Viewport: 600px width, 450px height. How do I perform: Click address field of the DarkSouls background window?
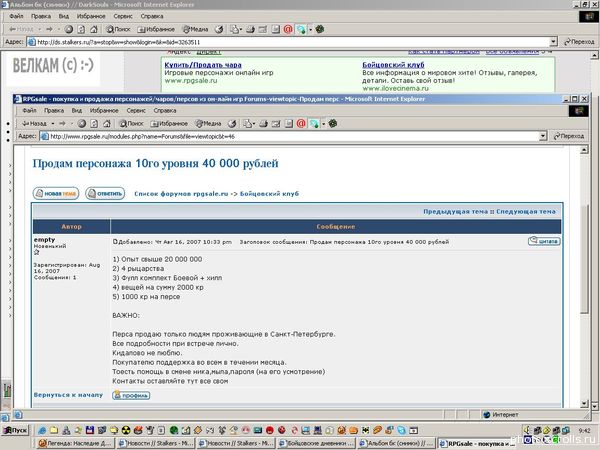[293, 42]
